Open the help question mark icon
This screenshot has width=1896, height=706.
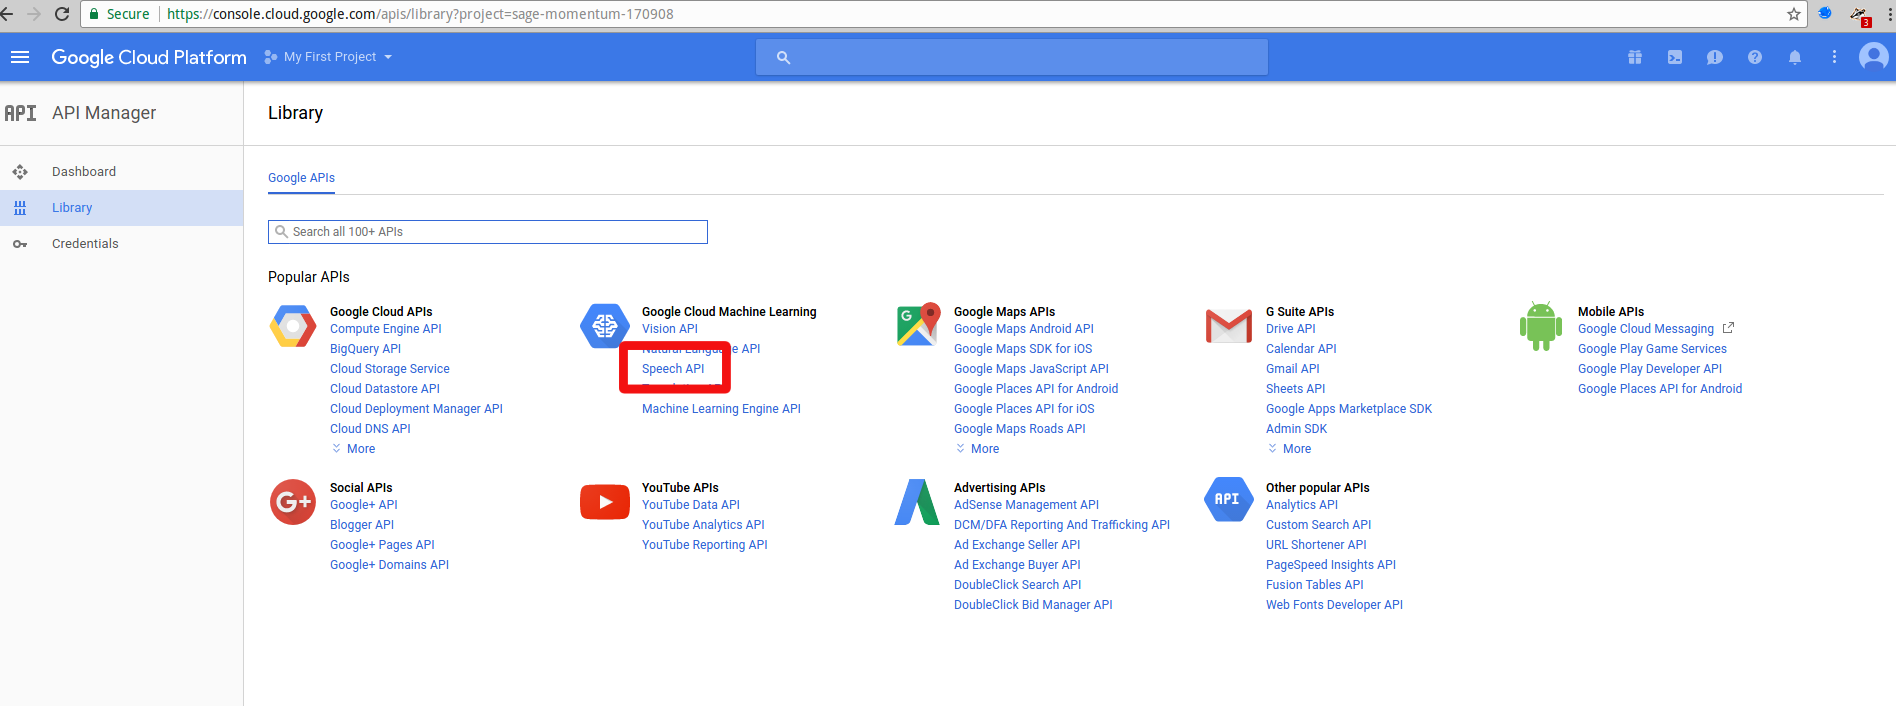pos(1755,57)
